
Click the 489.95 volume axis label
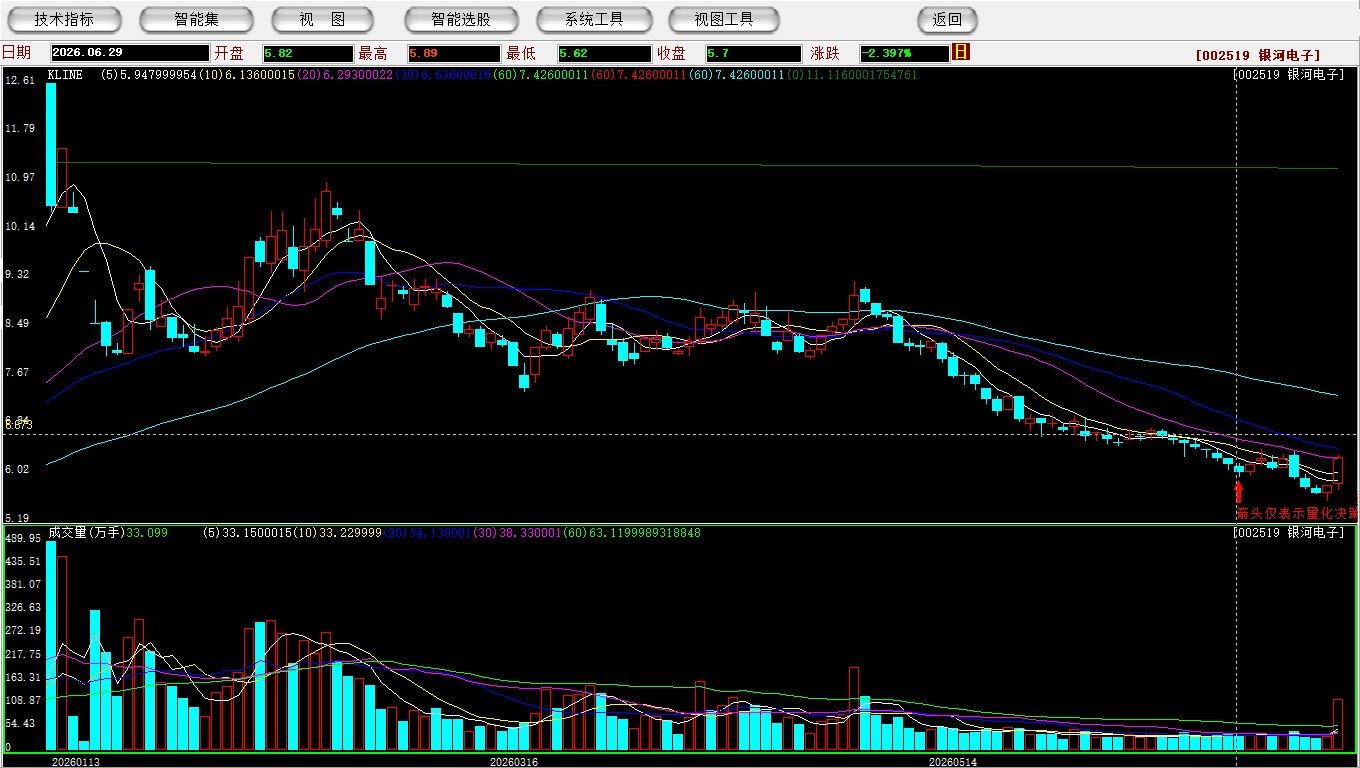pyautogui.click(x=23, y=538)
